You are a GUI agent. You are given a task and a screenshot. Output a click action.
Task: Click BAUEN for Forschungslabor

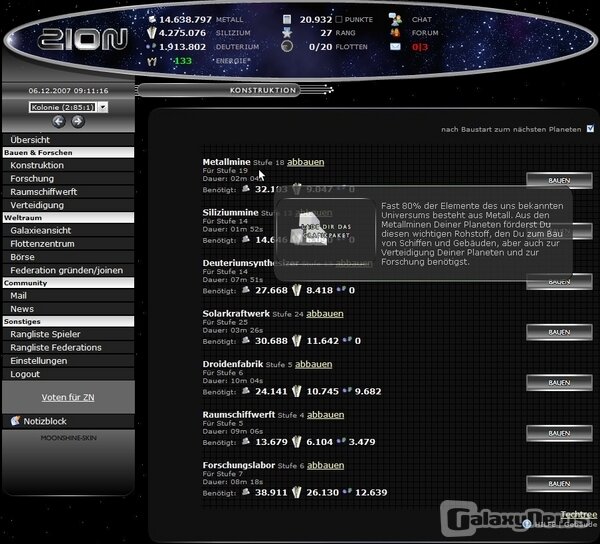559,484
